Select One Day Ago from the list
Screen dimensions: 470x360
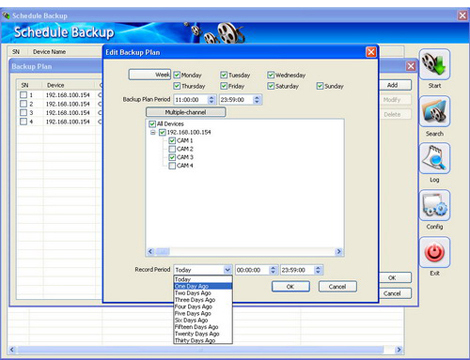point(203,286)
